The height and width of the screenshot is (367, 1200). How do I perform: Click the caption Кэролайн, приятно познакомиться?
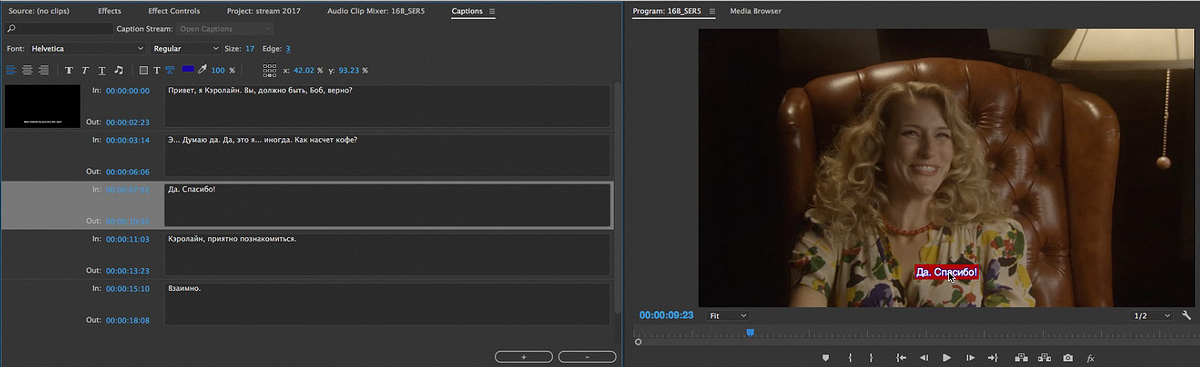[387, 255]
